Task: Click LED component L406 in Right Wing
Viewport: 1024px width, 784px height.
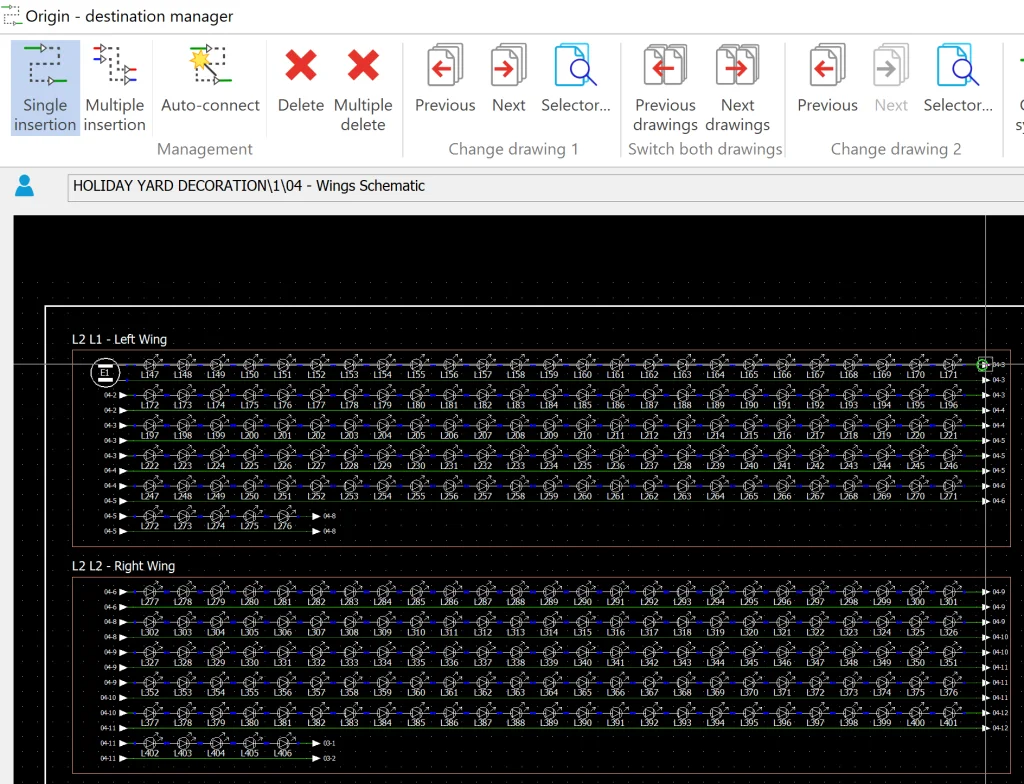Action: click(x=282, y=745)
